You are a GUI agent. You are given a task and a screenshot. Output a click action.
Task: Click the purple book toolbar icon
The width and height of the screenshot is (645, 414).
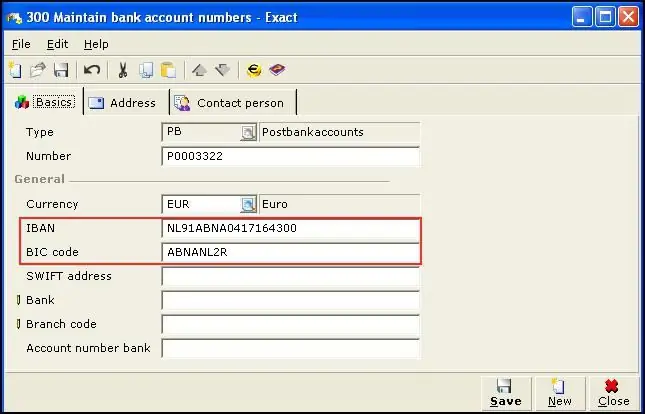pyautogui.click(x=277, y=70)
